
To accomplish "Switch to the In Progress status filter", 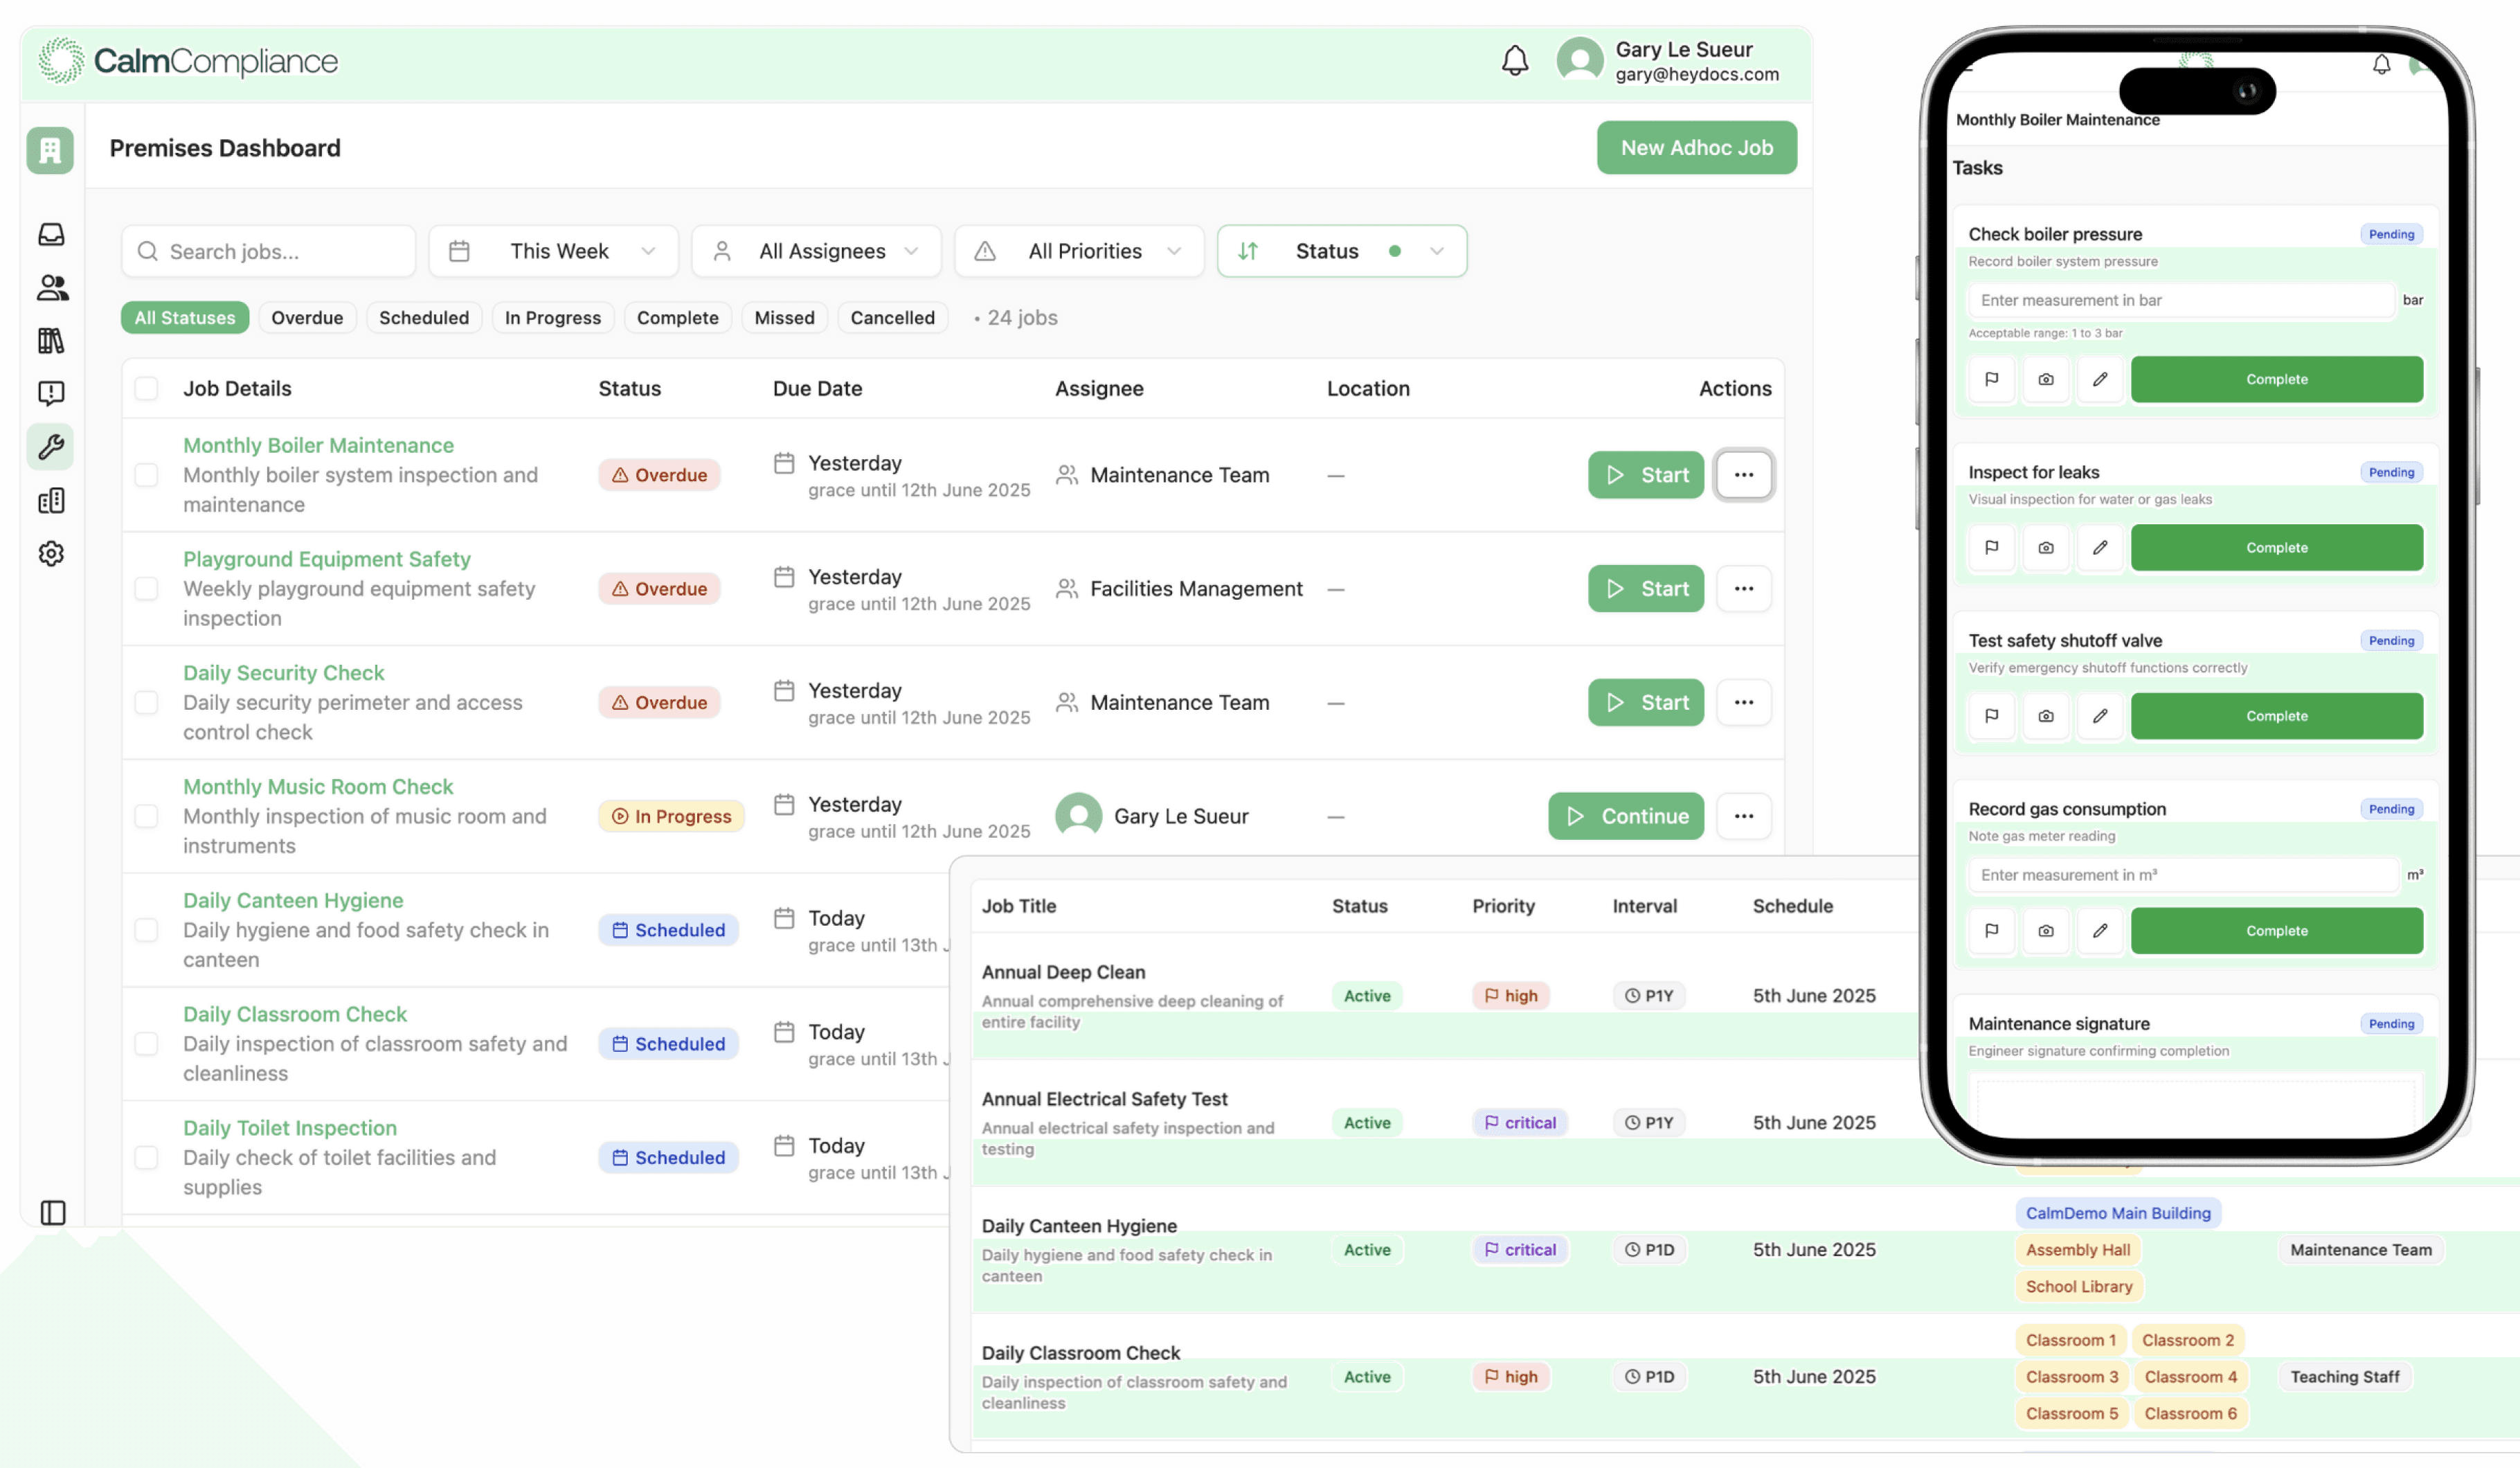I will (552, 318).
